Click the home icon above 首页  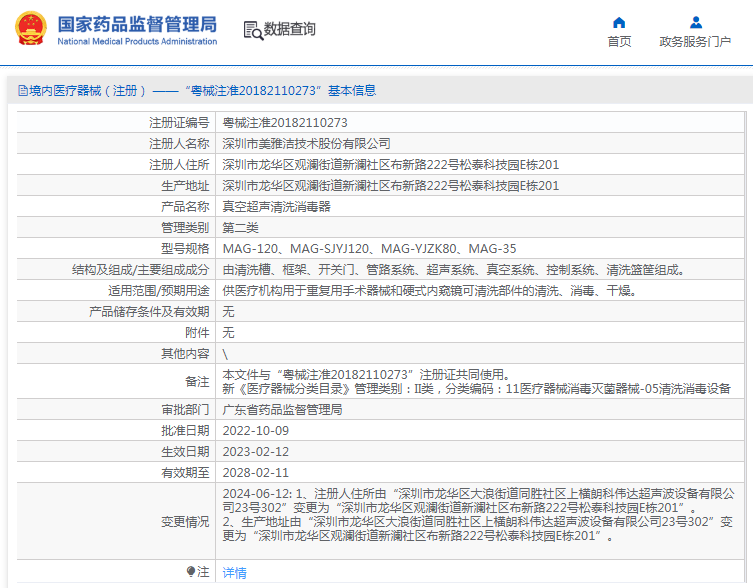point(619,23)
